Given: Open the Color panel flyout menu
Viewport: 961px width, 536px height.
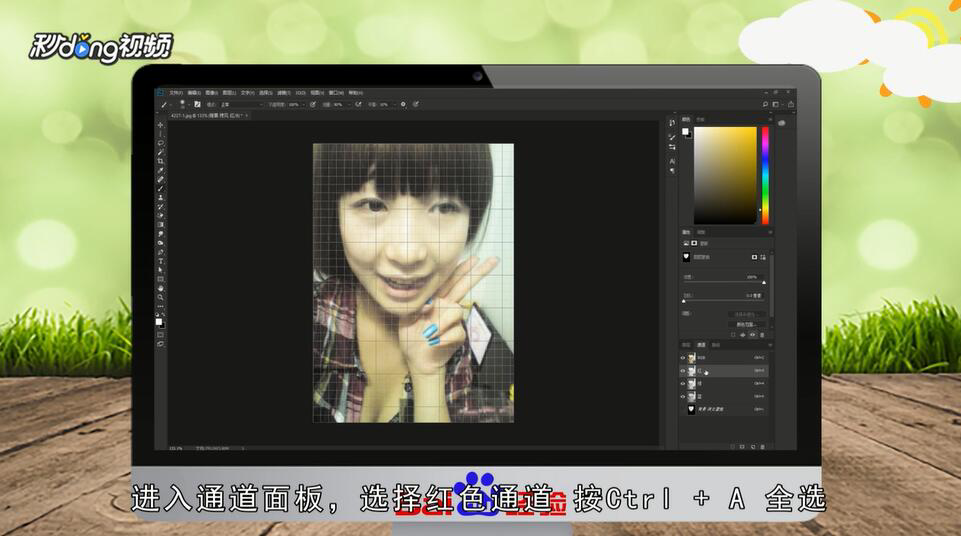Looking at the screenshot, I should pos(770,119).
